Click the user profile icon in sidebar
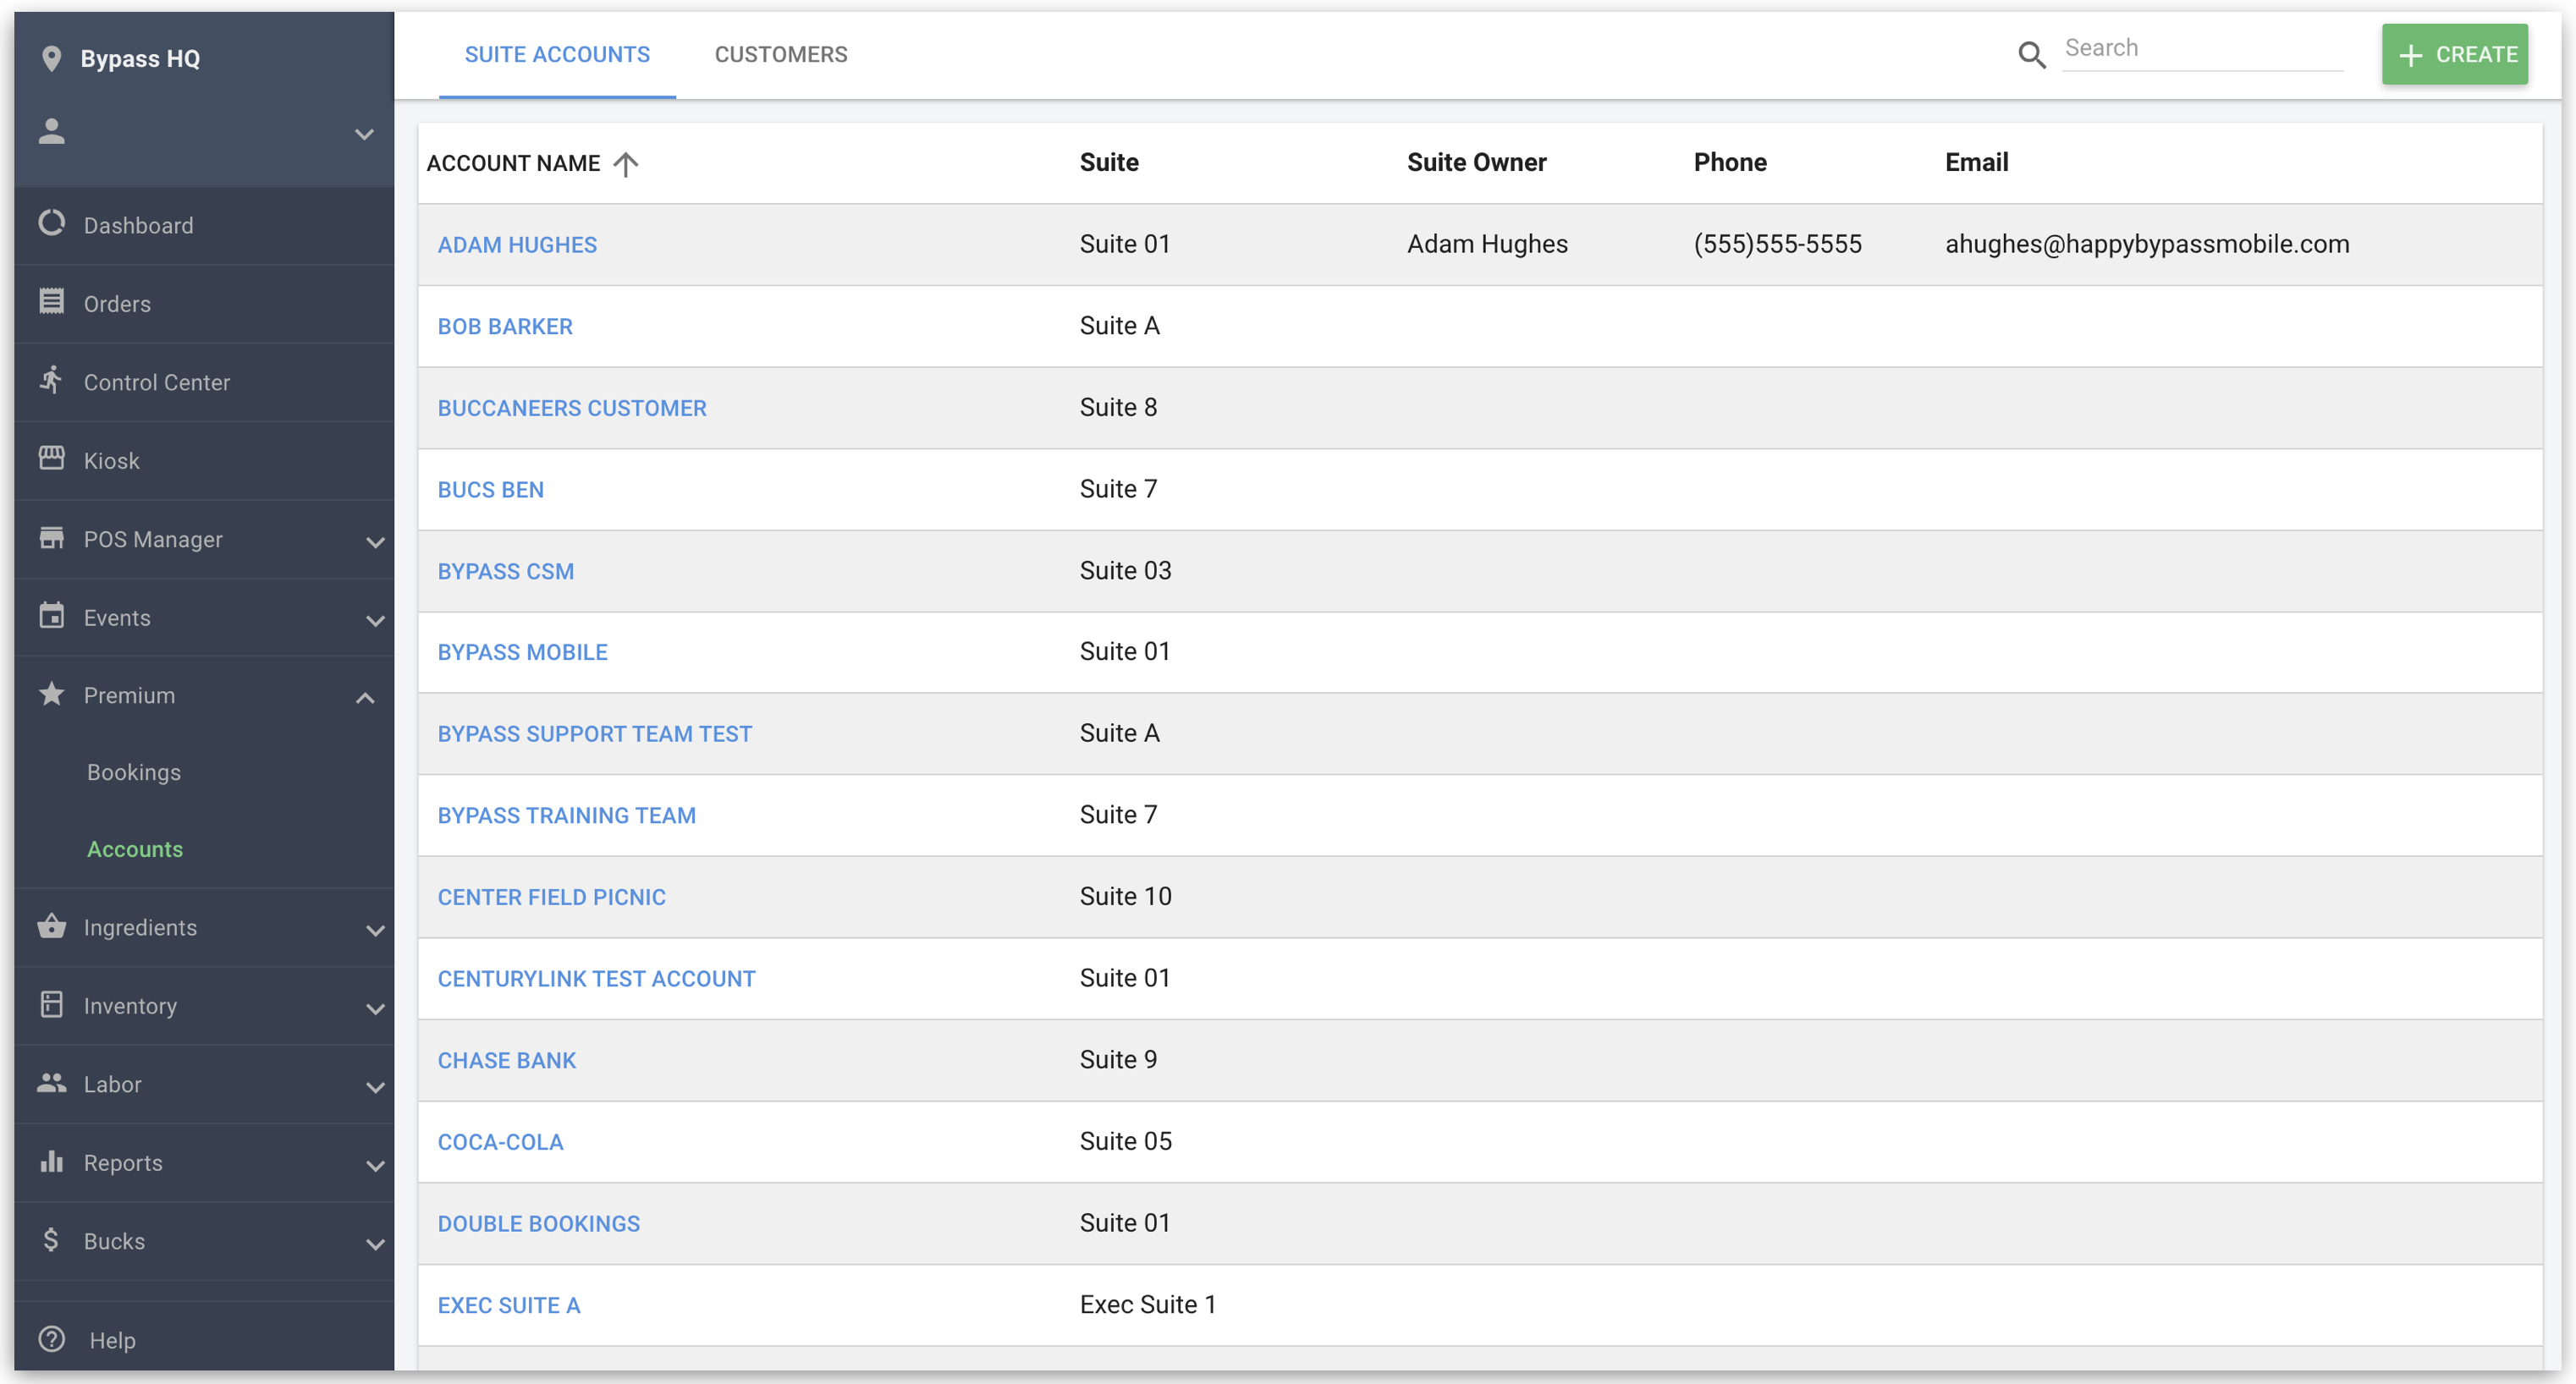The width and height of the screenshot is (2576, 1384). [x=52, y=131]
